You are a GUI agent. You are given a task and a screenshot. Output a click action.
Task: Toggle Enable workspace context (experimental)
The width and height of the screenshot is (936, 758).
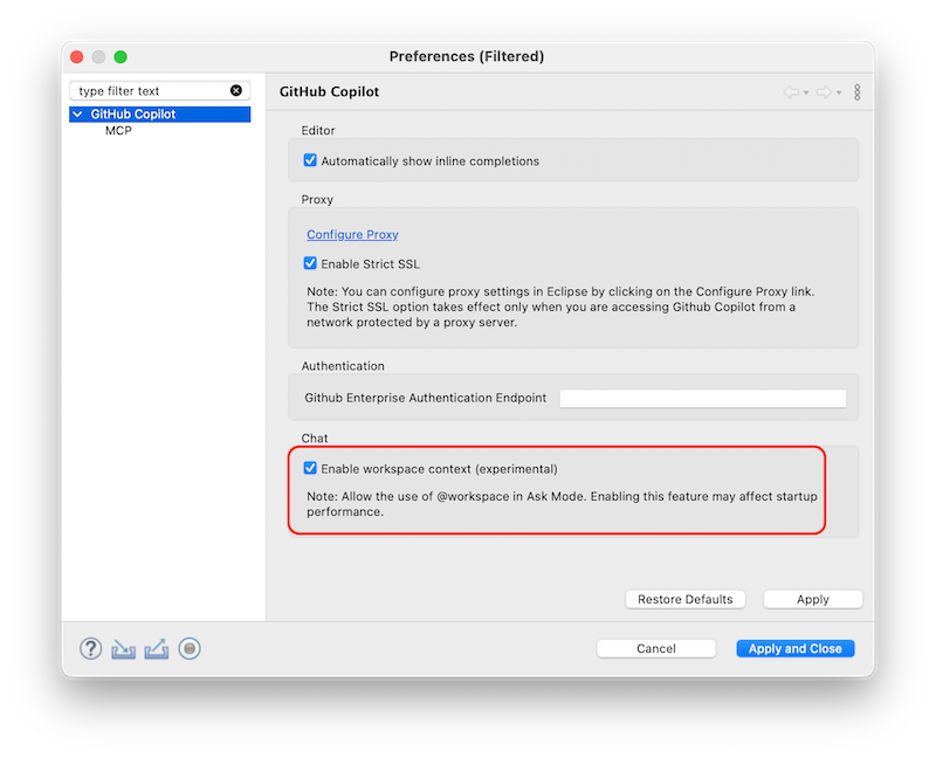coord(310,468)
